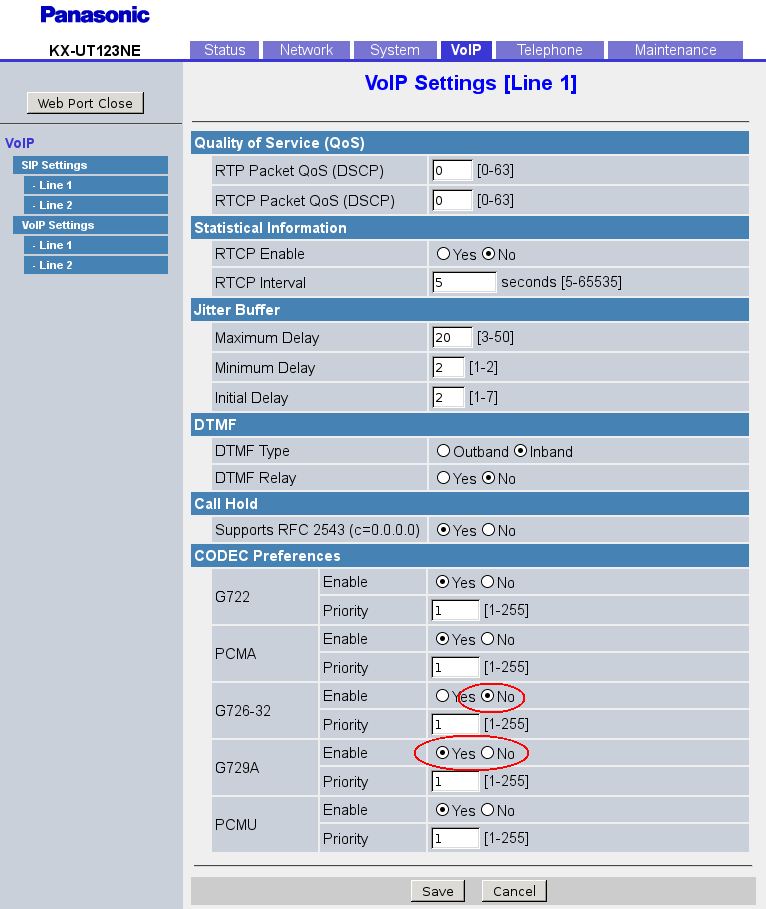Click the Web Port Close button
The image size is (766, 909).
click(x=85, y=103)
